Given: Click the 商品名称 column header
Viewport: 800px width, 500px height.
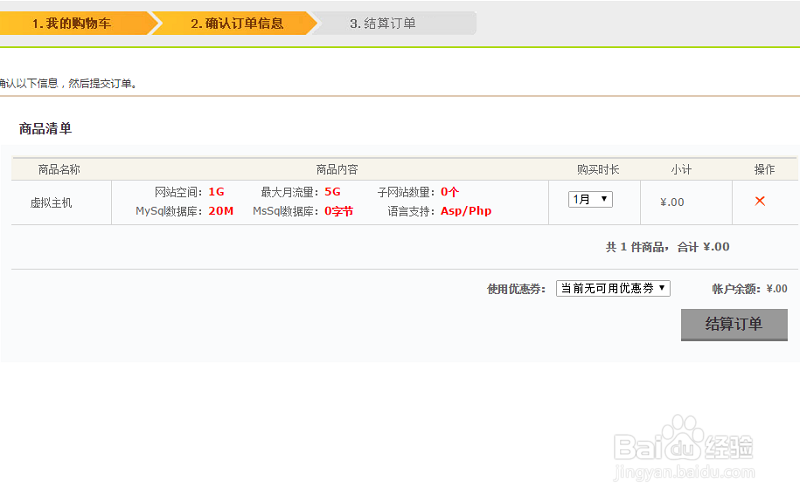Looking at the screenshot, I should tap(59, 169).
